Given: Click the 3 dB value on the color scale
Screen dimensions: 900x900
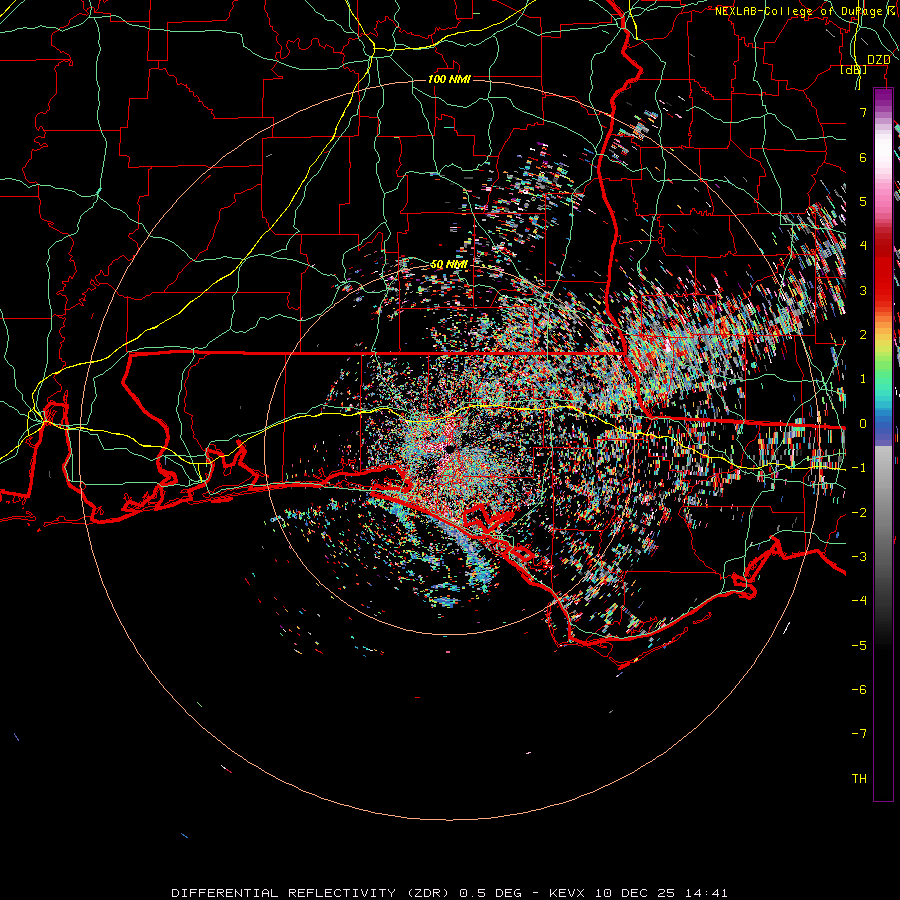Looking at the screenshot, I should click(x=863, y=290).
